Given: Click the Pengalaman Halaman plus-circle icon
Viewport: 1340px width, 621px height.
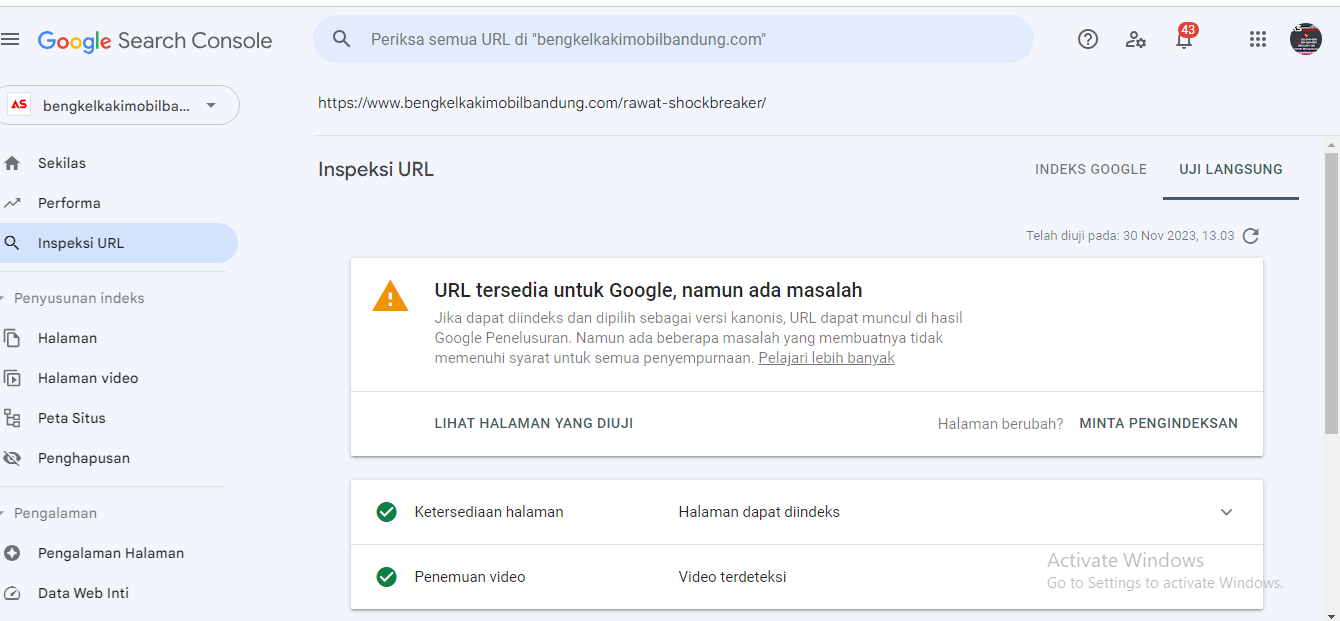Looking at the screenshot, I should point(12,553).
